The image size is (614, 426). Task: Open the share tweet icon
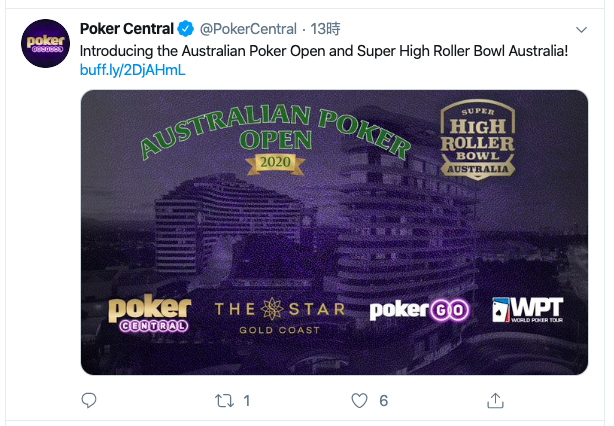click(495, 400)
